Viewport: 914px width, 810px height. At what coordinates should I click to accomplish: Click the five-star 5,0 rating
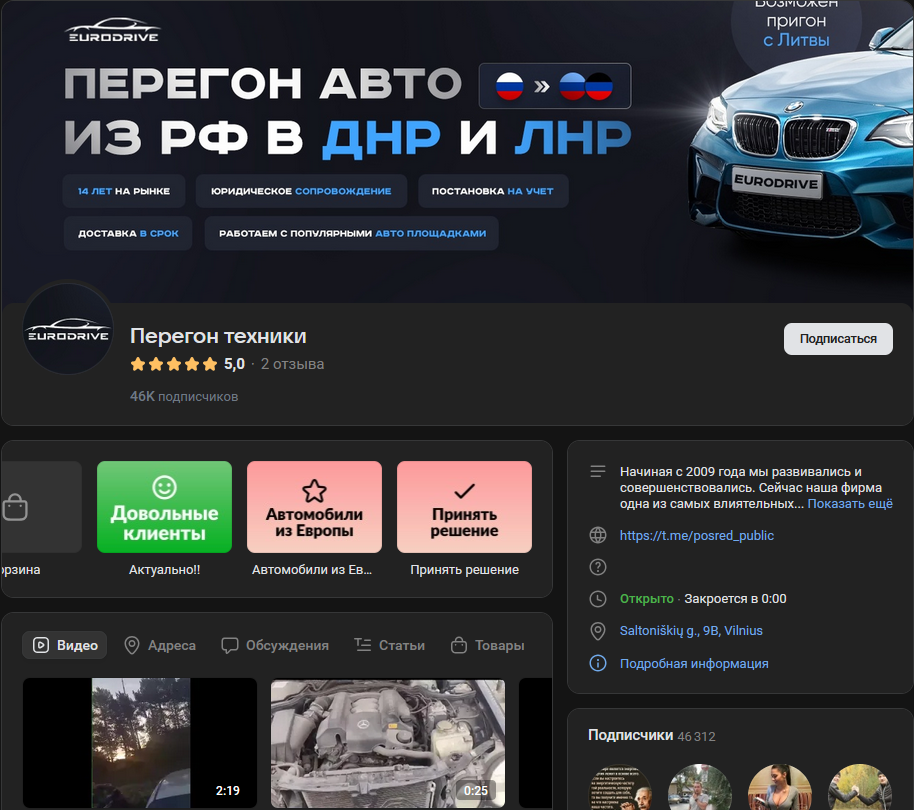[x=187, y=364]
